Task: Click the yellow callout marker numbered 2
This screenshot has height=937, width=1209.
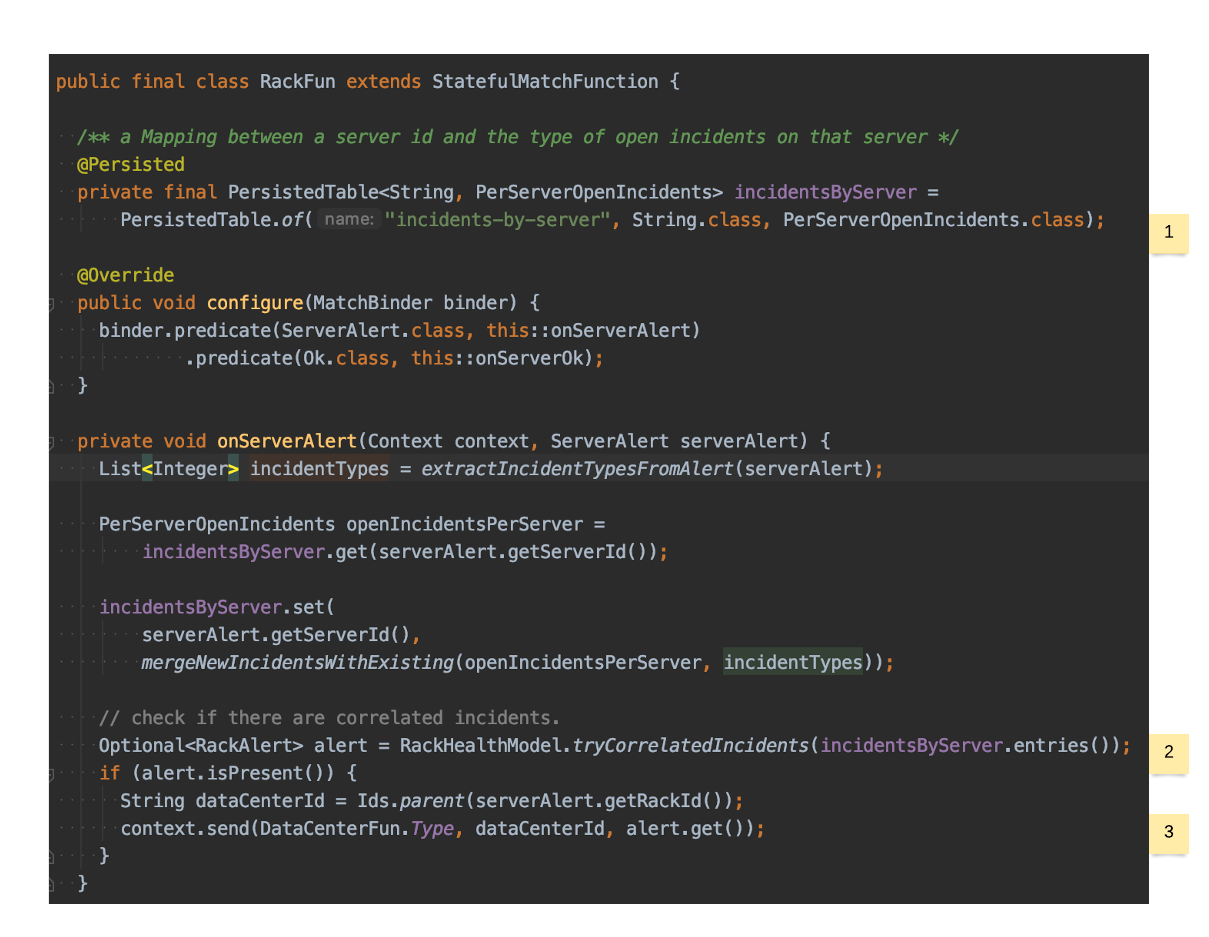Action: pyautogui.click(x=1168, y=754)
